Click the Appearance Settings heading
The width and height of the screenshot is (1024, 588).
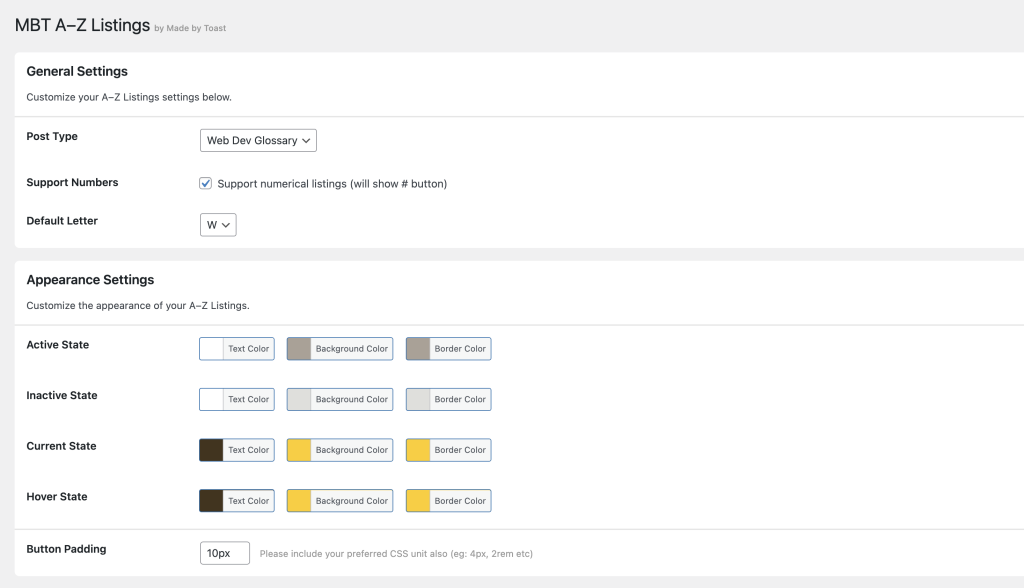[90, 280]
